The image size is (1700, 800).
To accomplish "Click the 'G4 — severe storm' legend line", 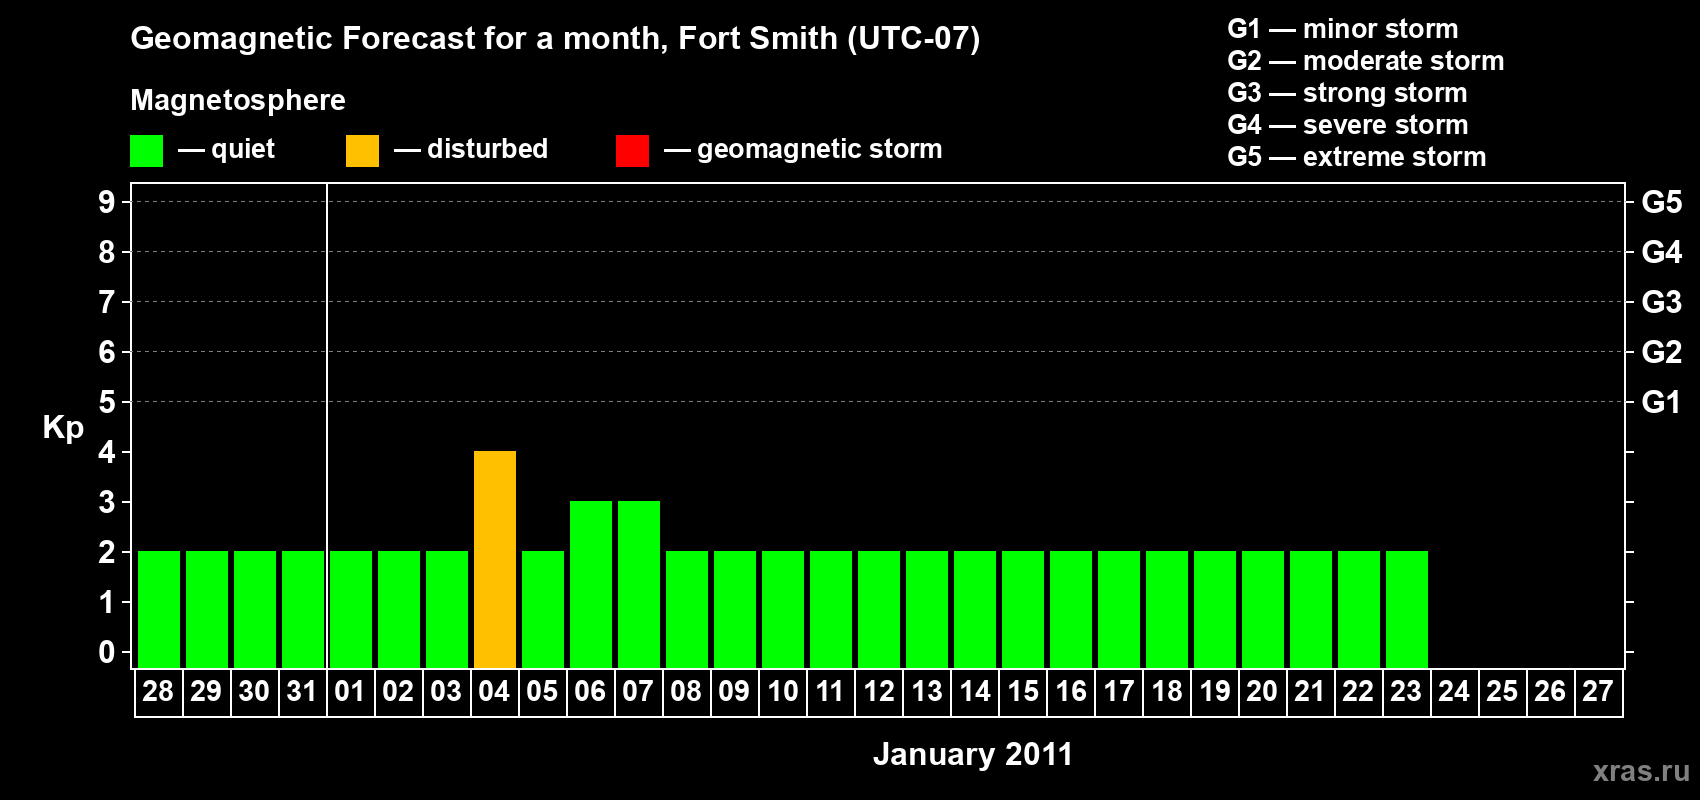I will coord(1348,125).
